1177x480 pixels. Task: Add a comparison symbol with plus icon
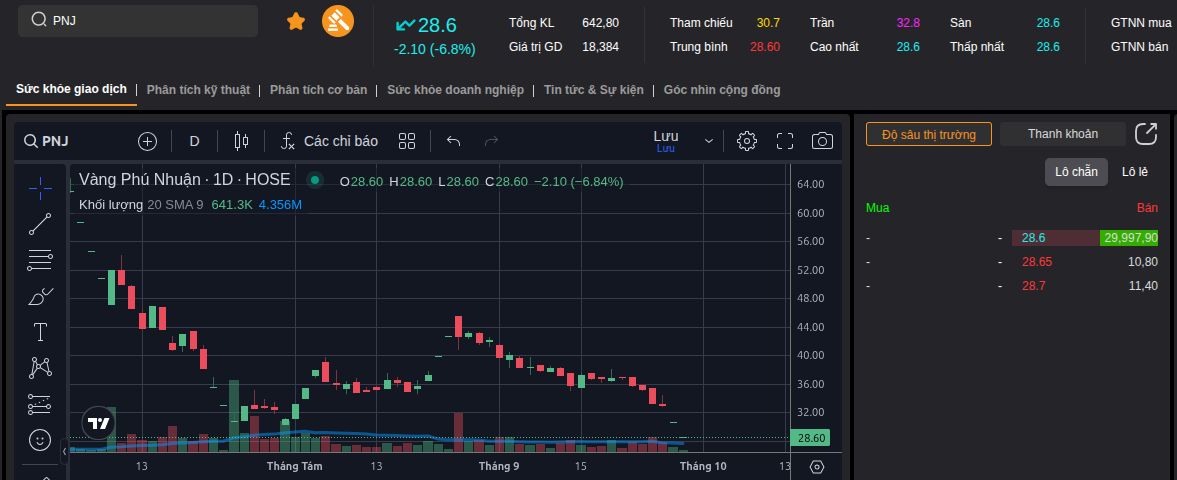(x=147, y=141)
